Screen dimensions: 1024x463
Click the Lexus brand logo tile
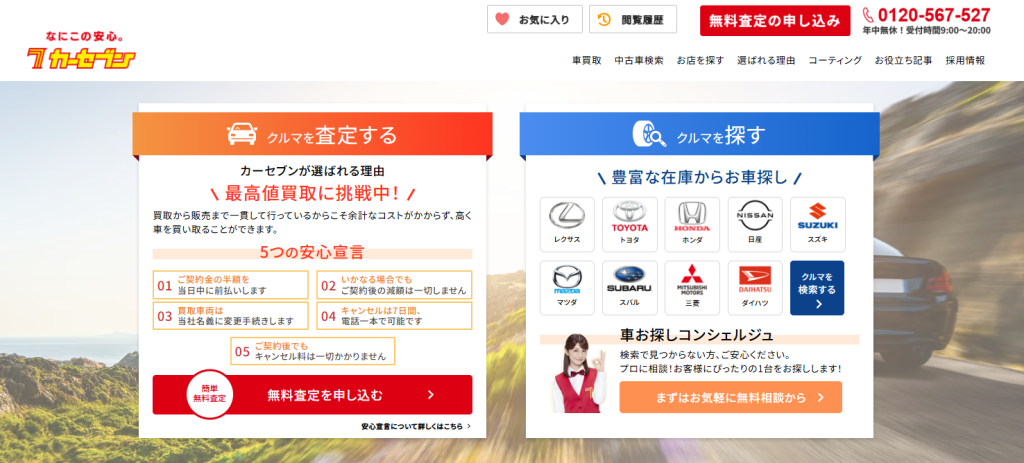[x=567, y=224]
